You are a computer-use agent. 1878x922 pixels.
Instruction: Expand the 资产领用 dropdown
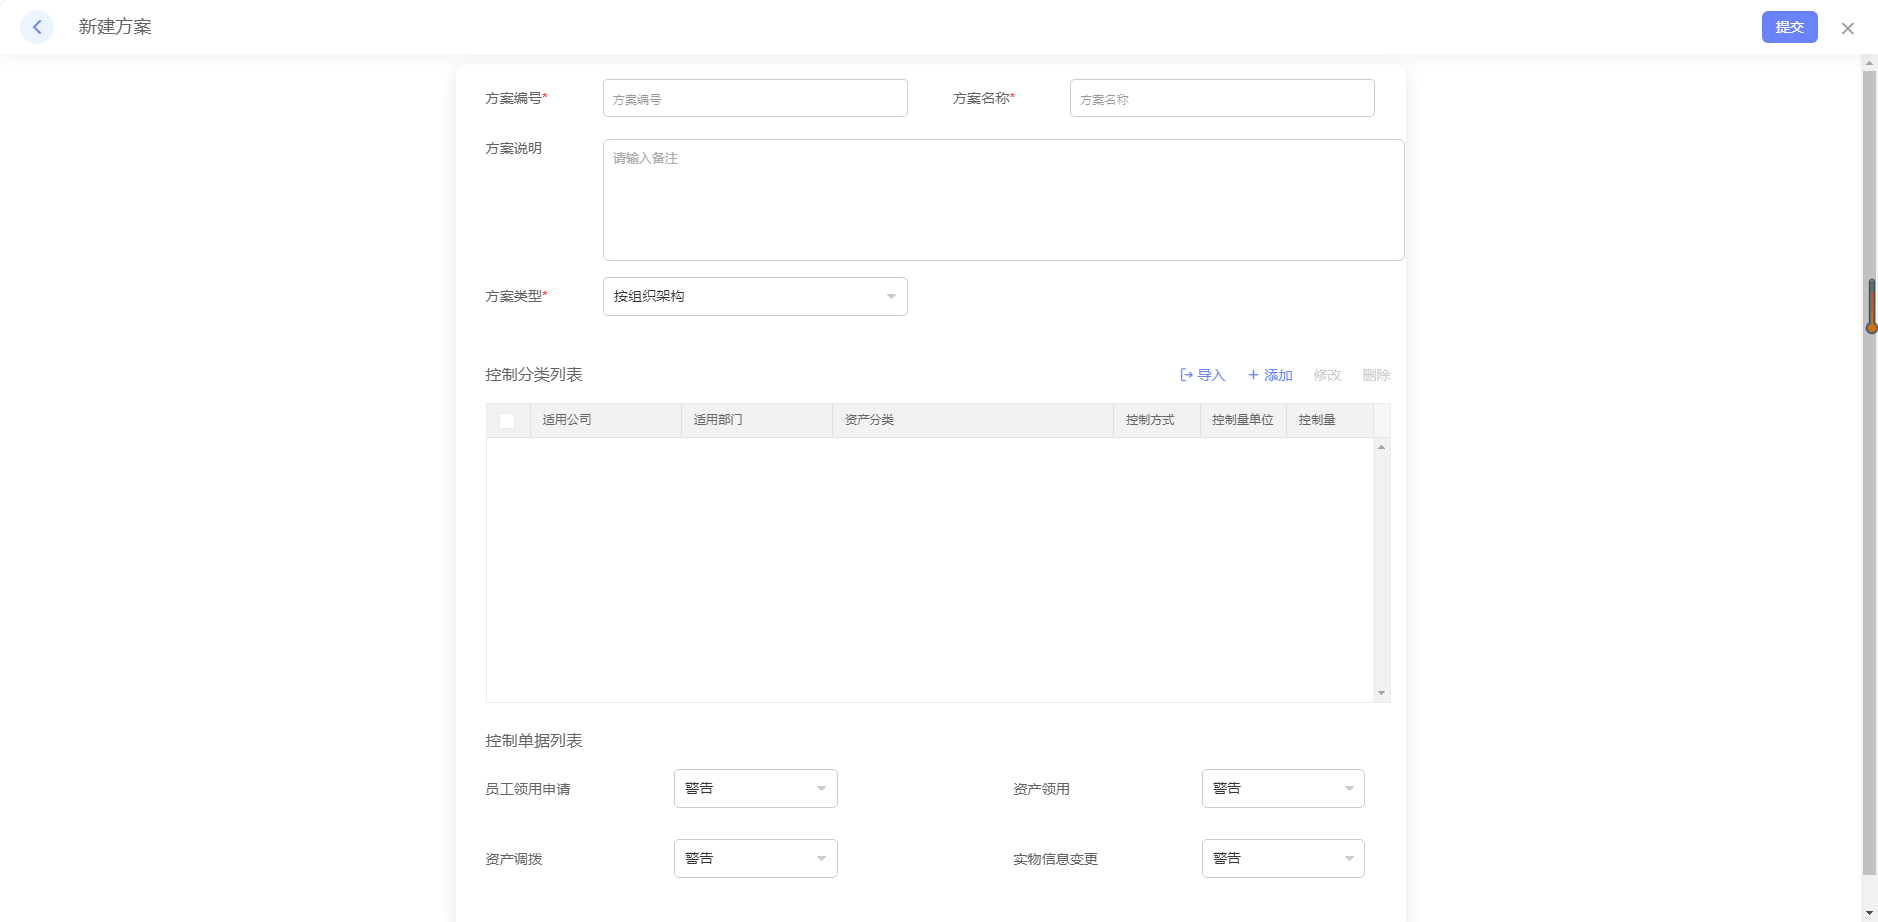pos(1282,789)
